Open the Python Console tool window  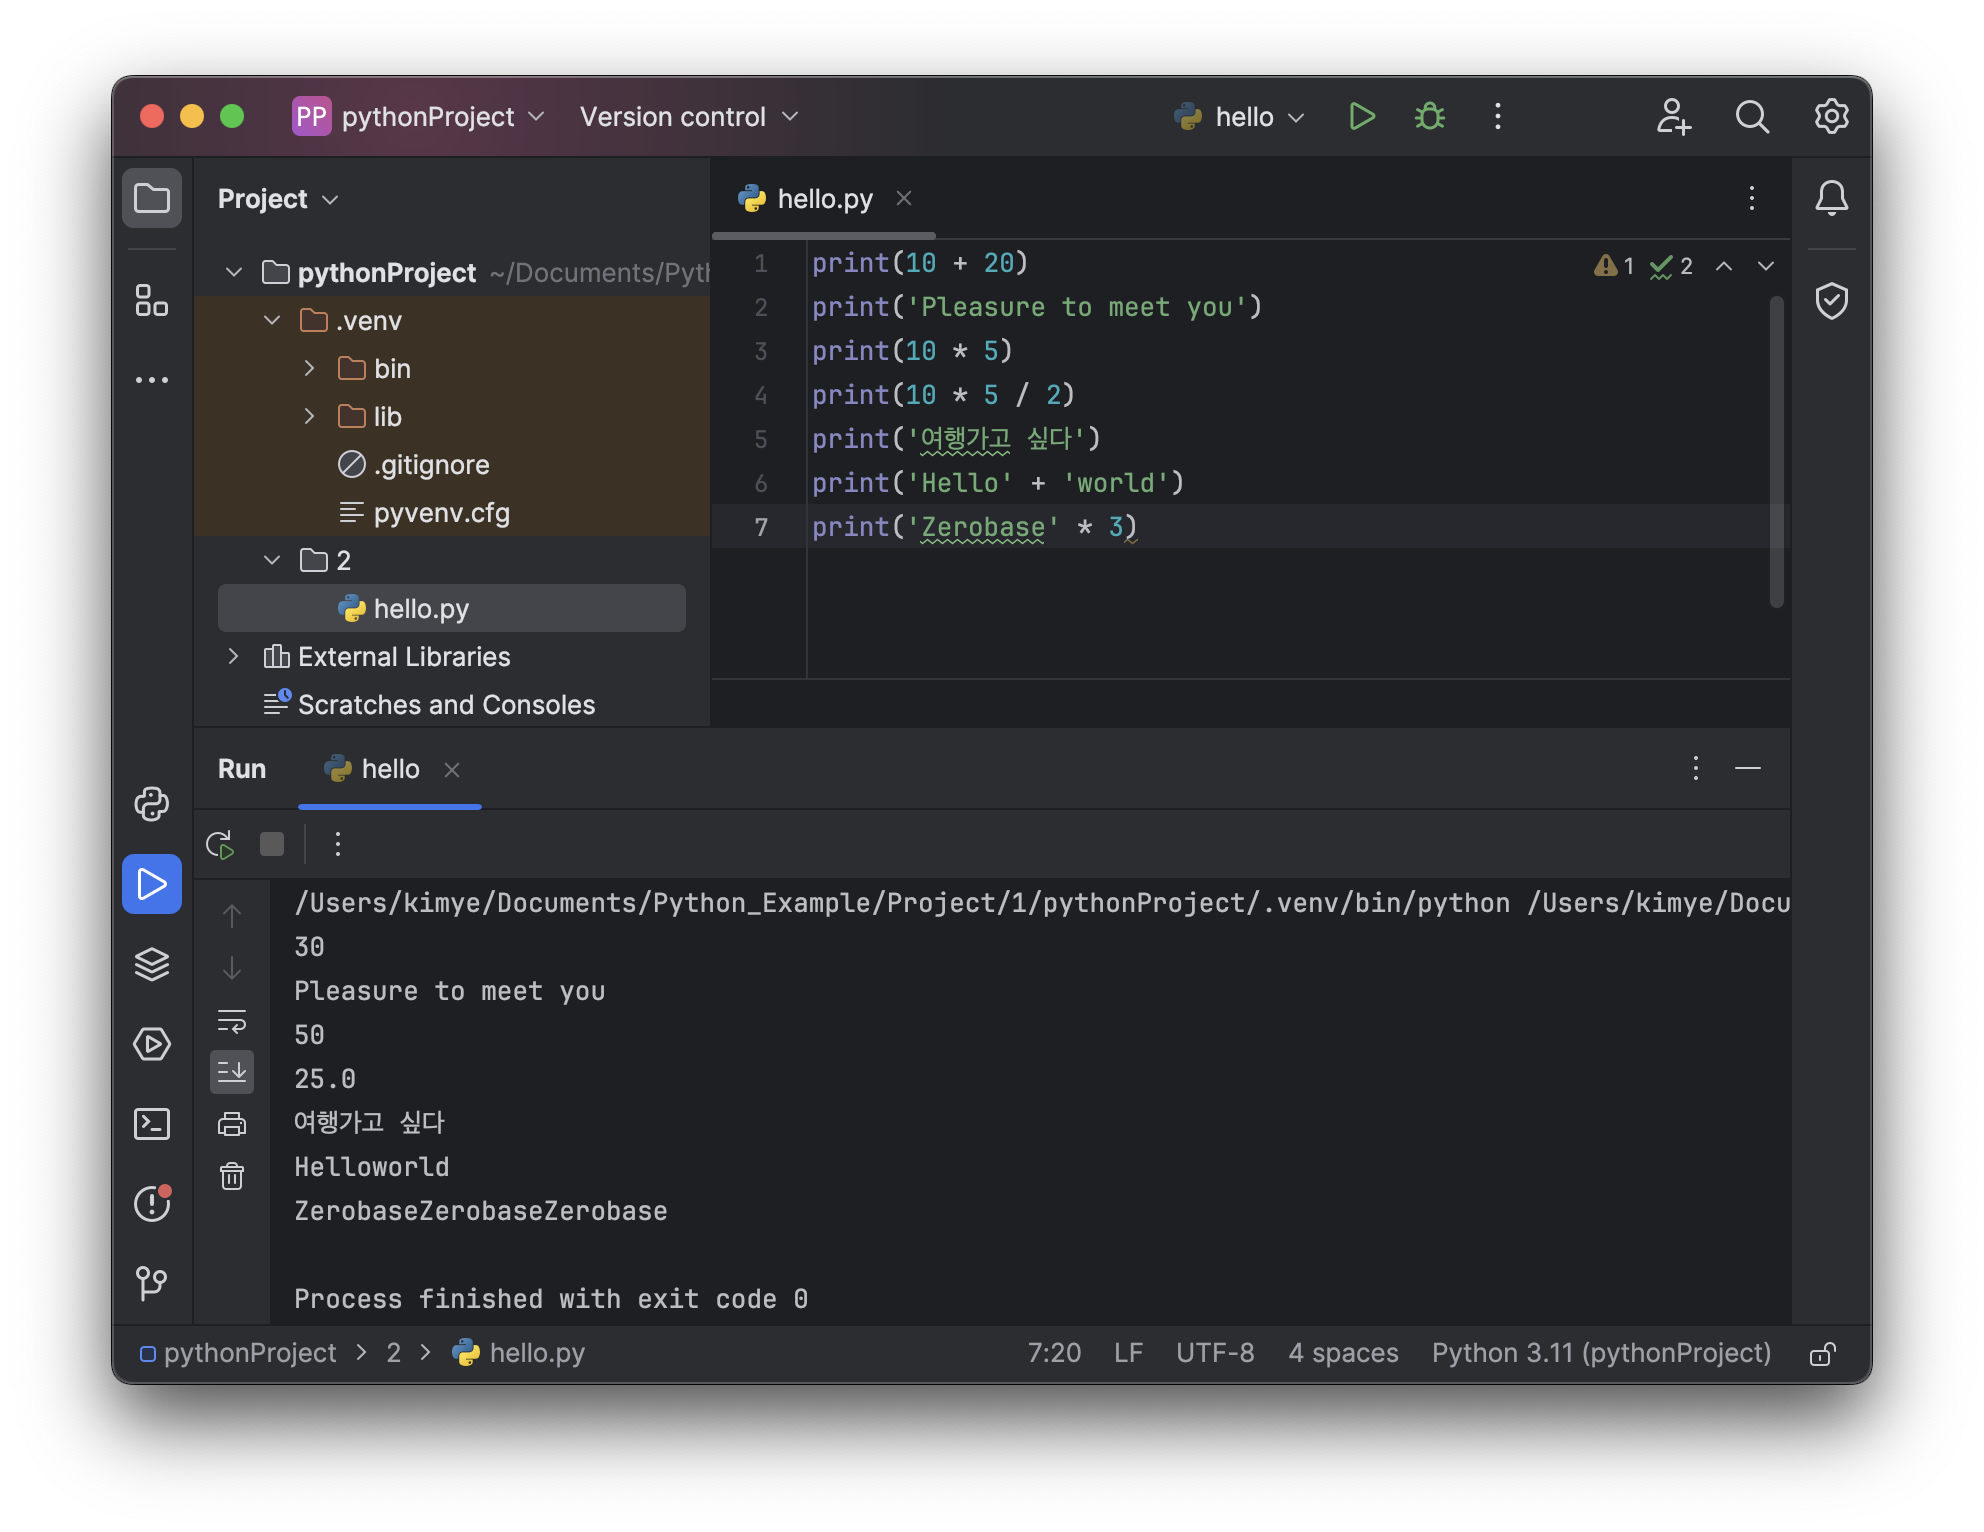(x=152, y=804)
